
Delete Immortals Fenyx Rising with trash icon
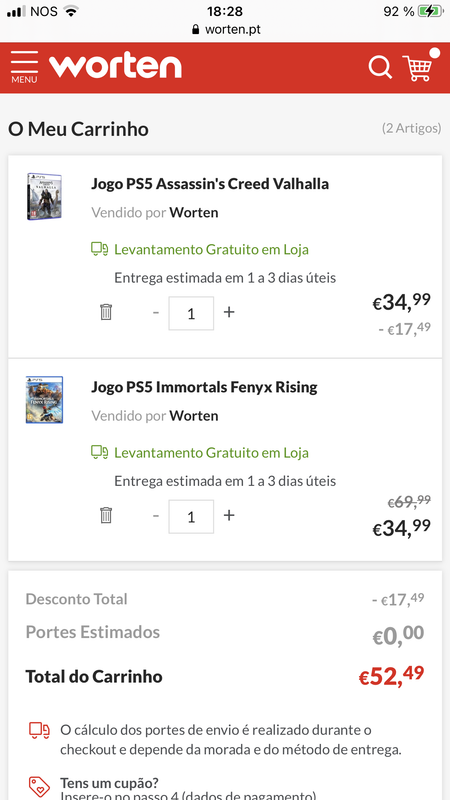[x=106, y=515]
